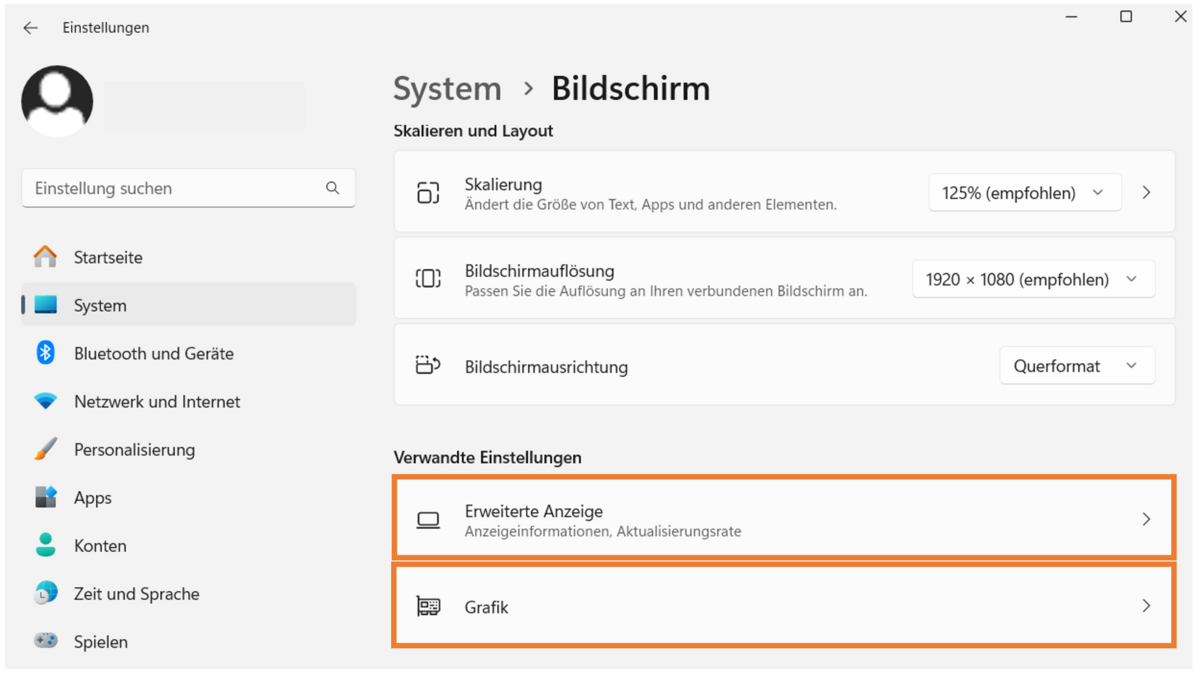Click the System breadcrumb link
The height and width of the screenshot is (675, 1200).
(447, 88)
